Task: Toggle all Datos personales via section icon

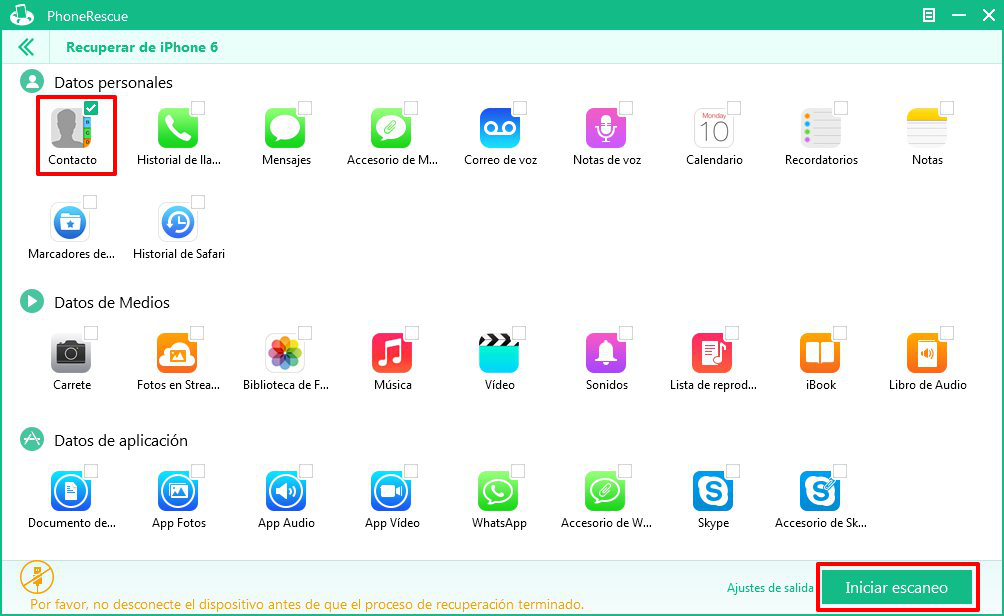Action: [32, 81]
